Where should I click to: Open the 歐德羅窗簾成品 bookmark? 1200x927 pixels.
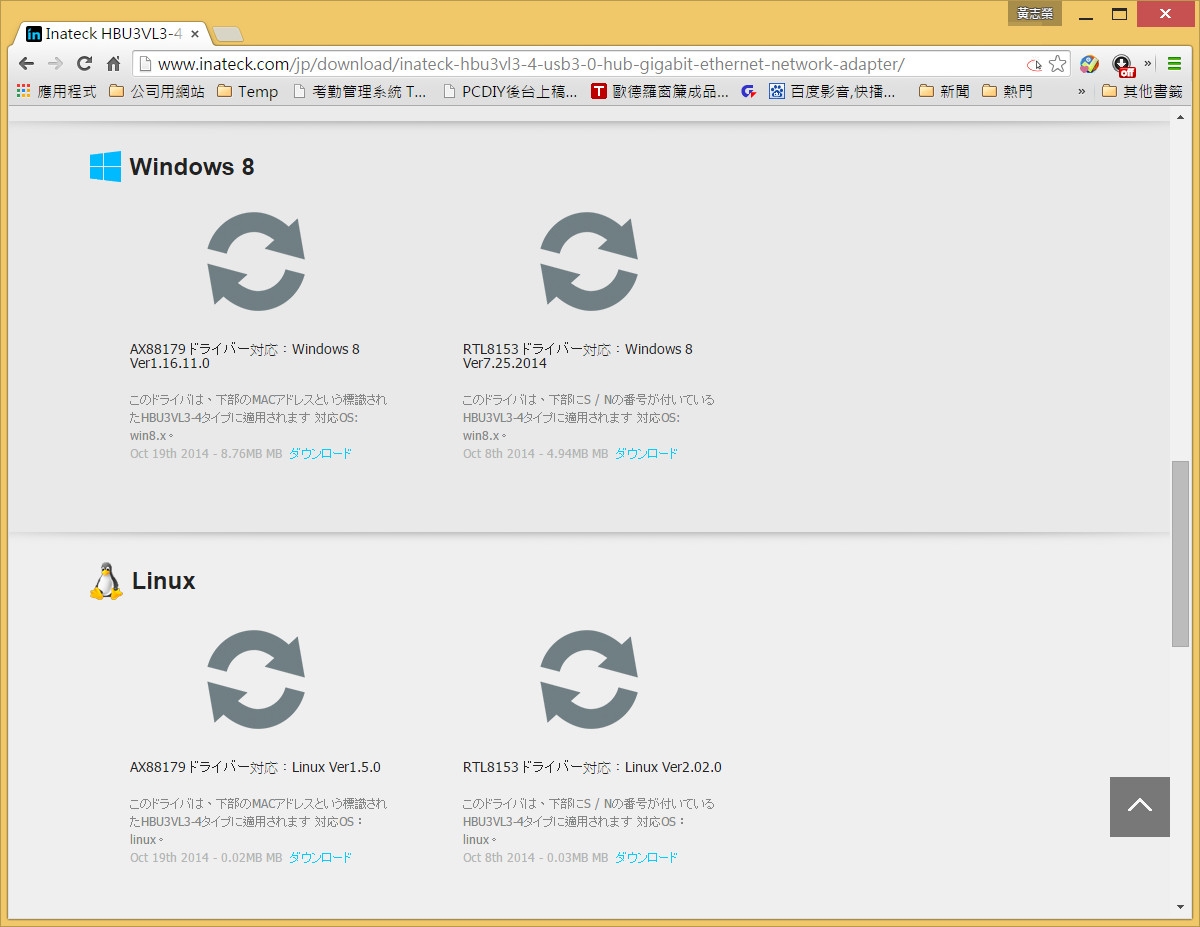click(659, 91)
